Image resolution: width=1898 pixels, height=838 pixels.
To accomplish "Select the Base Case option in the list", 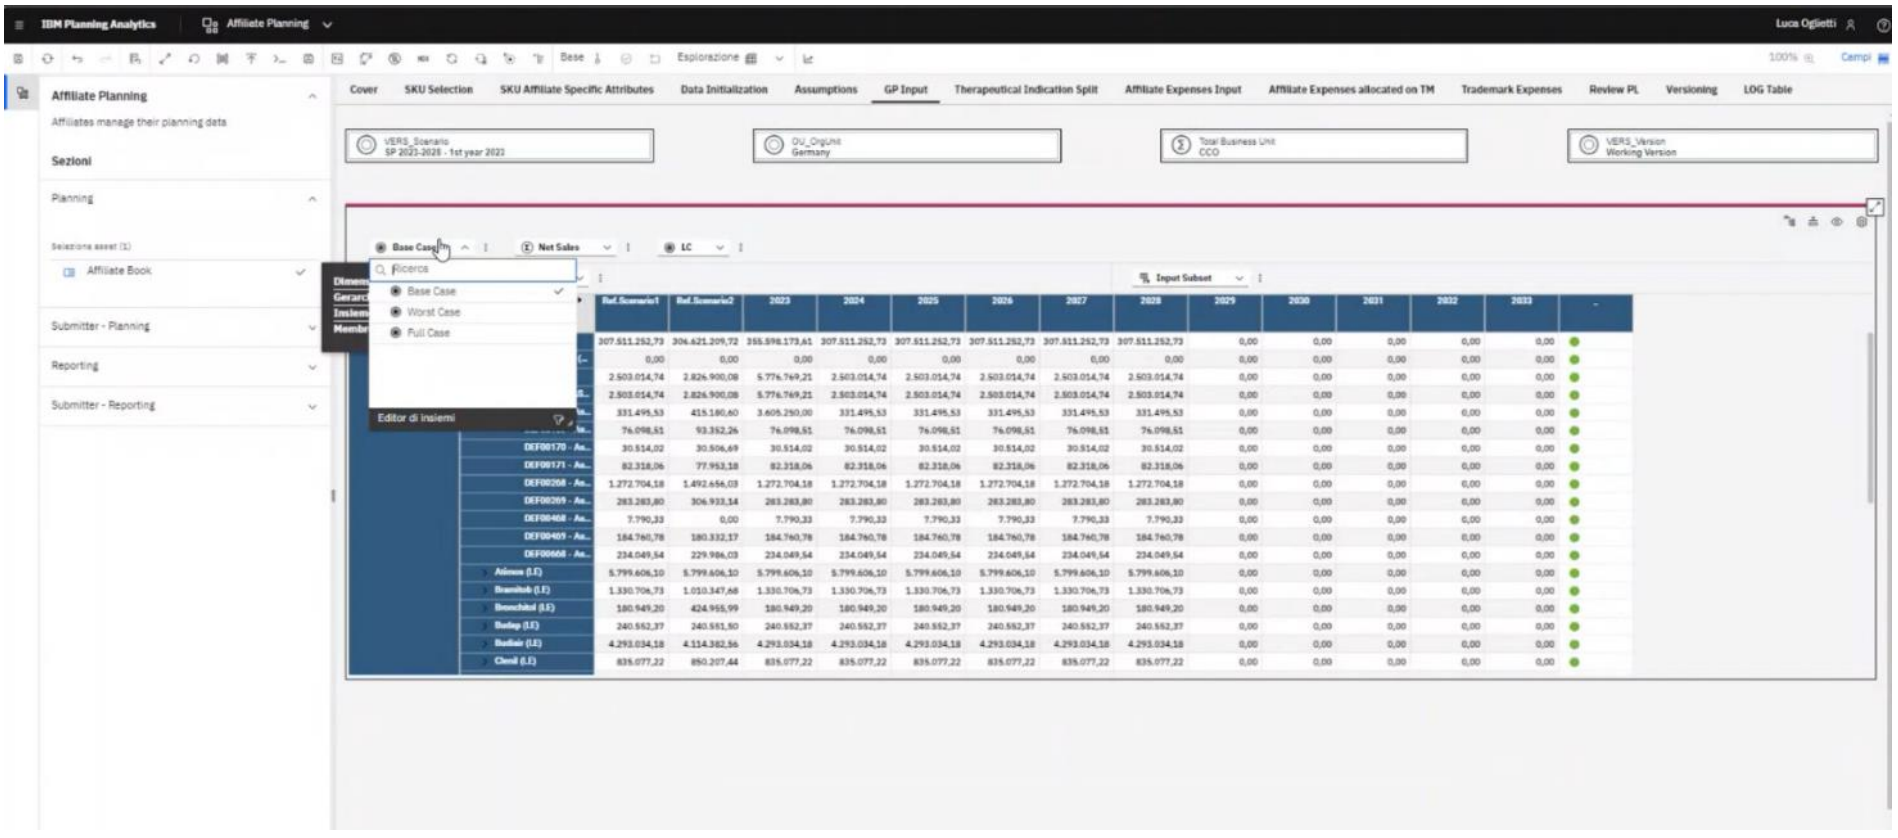I will click(x=431, y=291).
